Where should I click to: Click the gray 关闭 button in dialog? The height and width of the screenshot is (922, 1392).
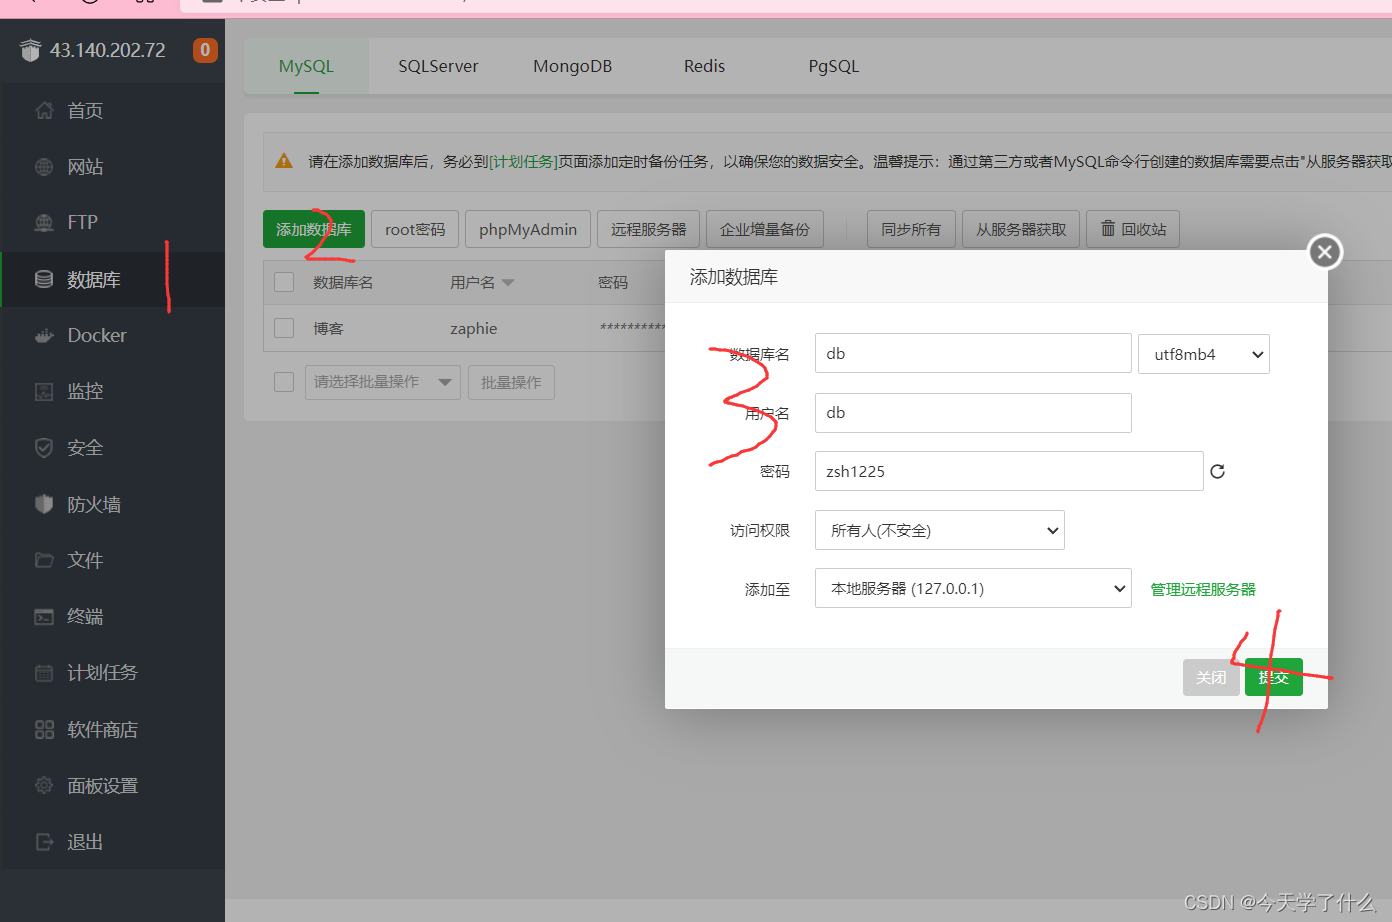1211,677
